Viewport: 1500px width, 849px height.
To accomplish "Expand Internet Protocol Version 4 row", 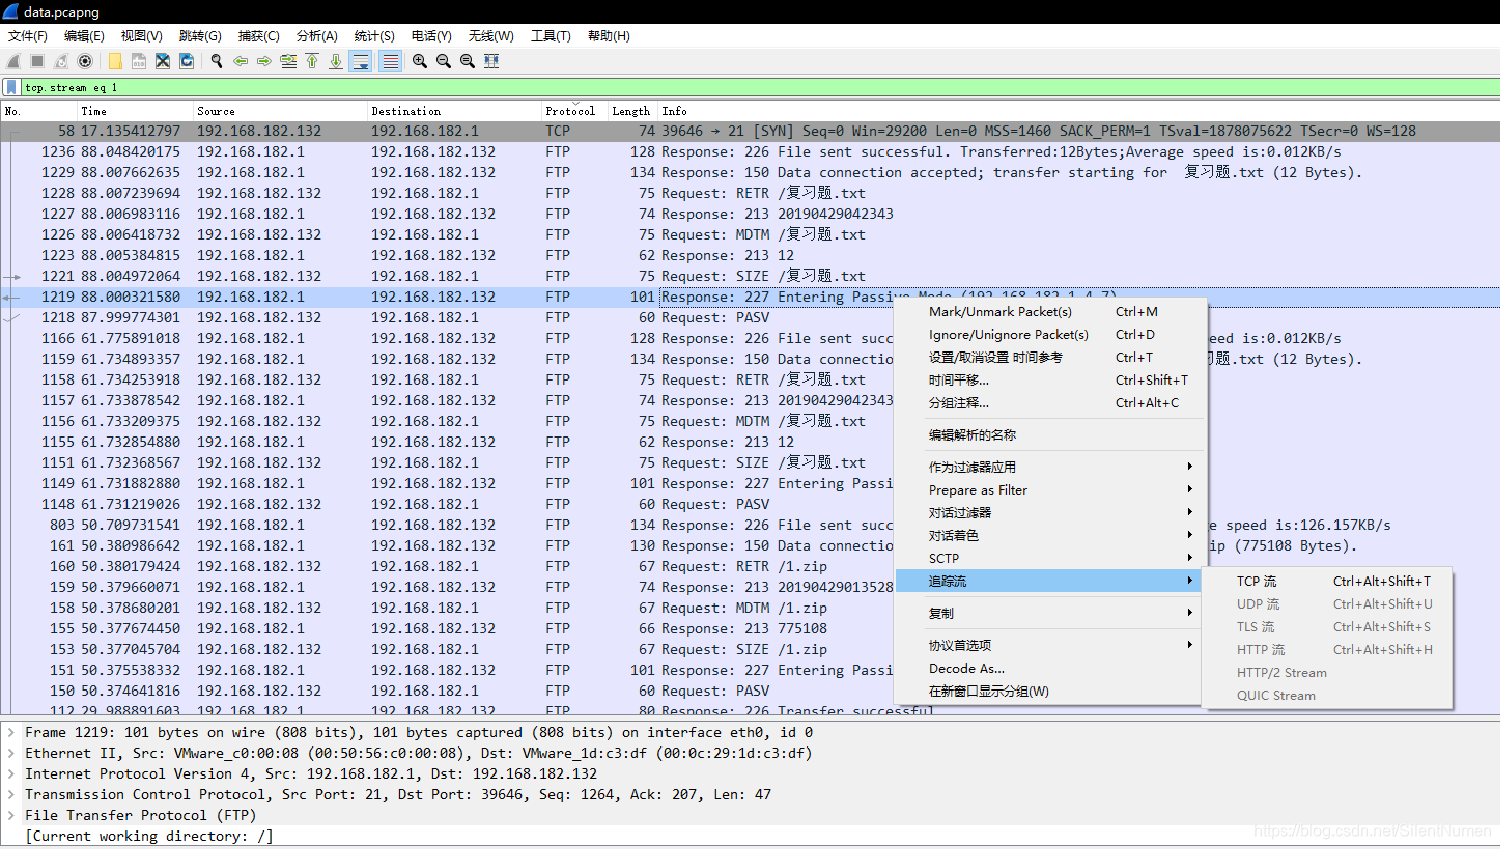I will (11, 774).
